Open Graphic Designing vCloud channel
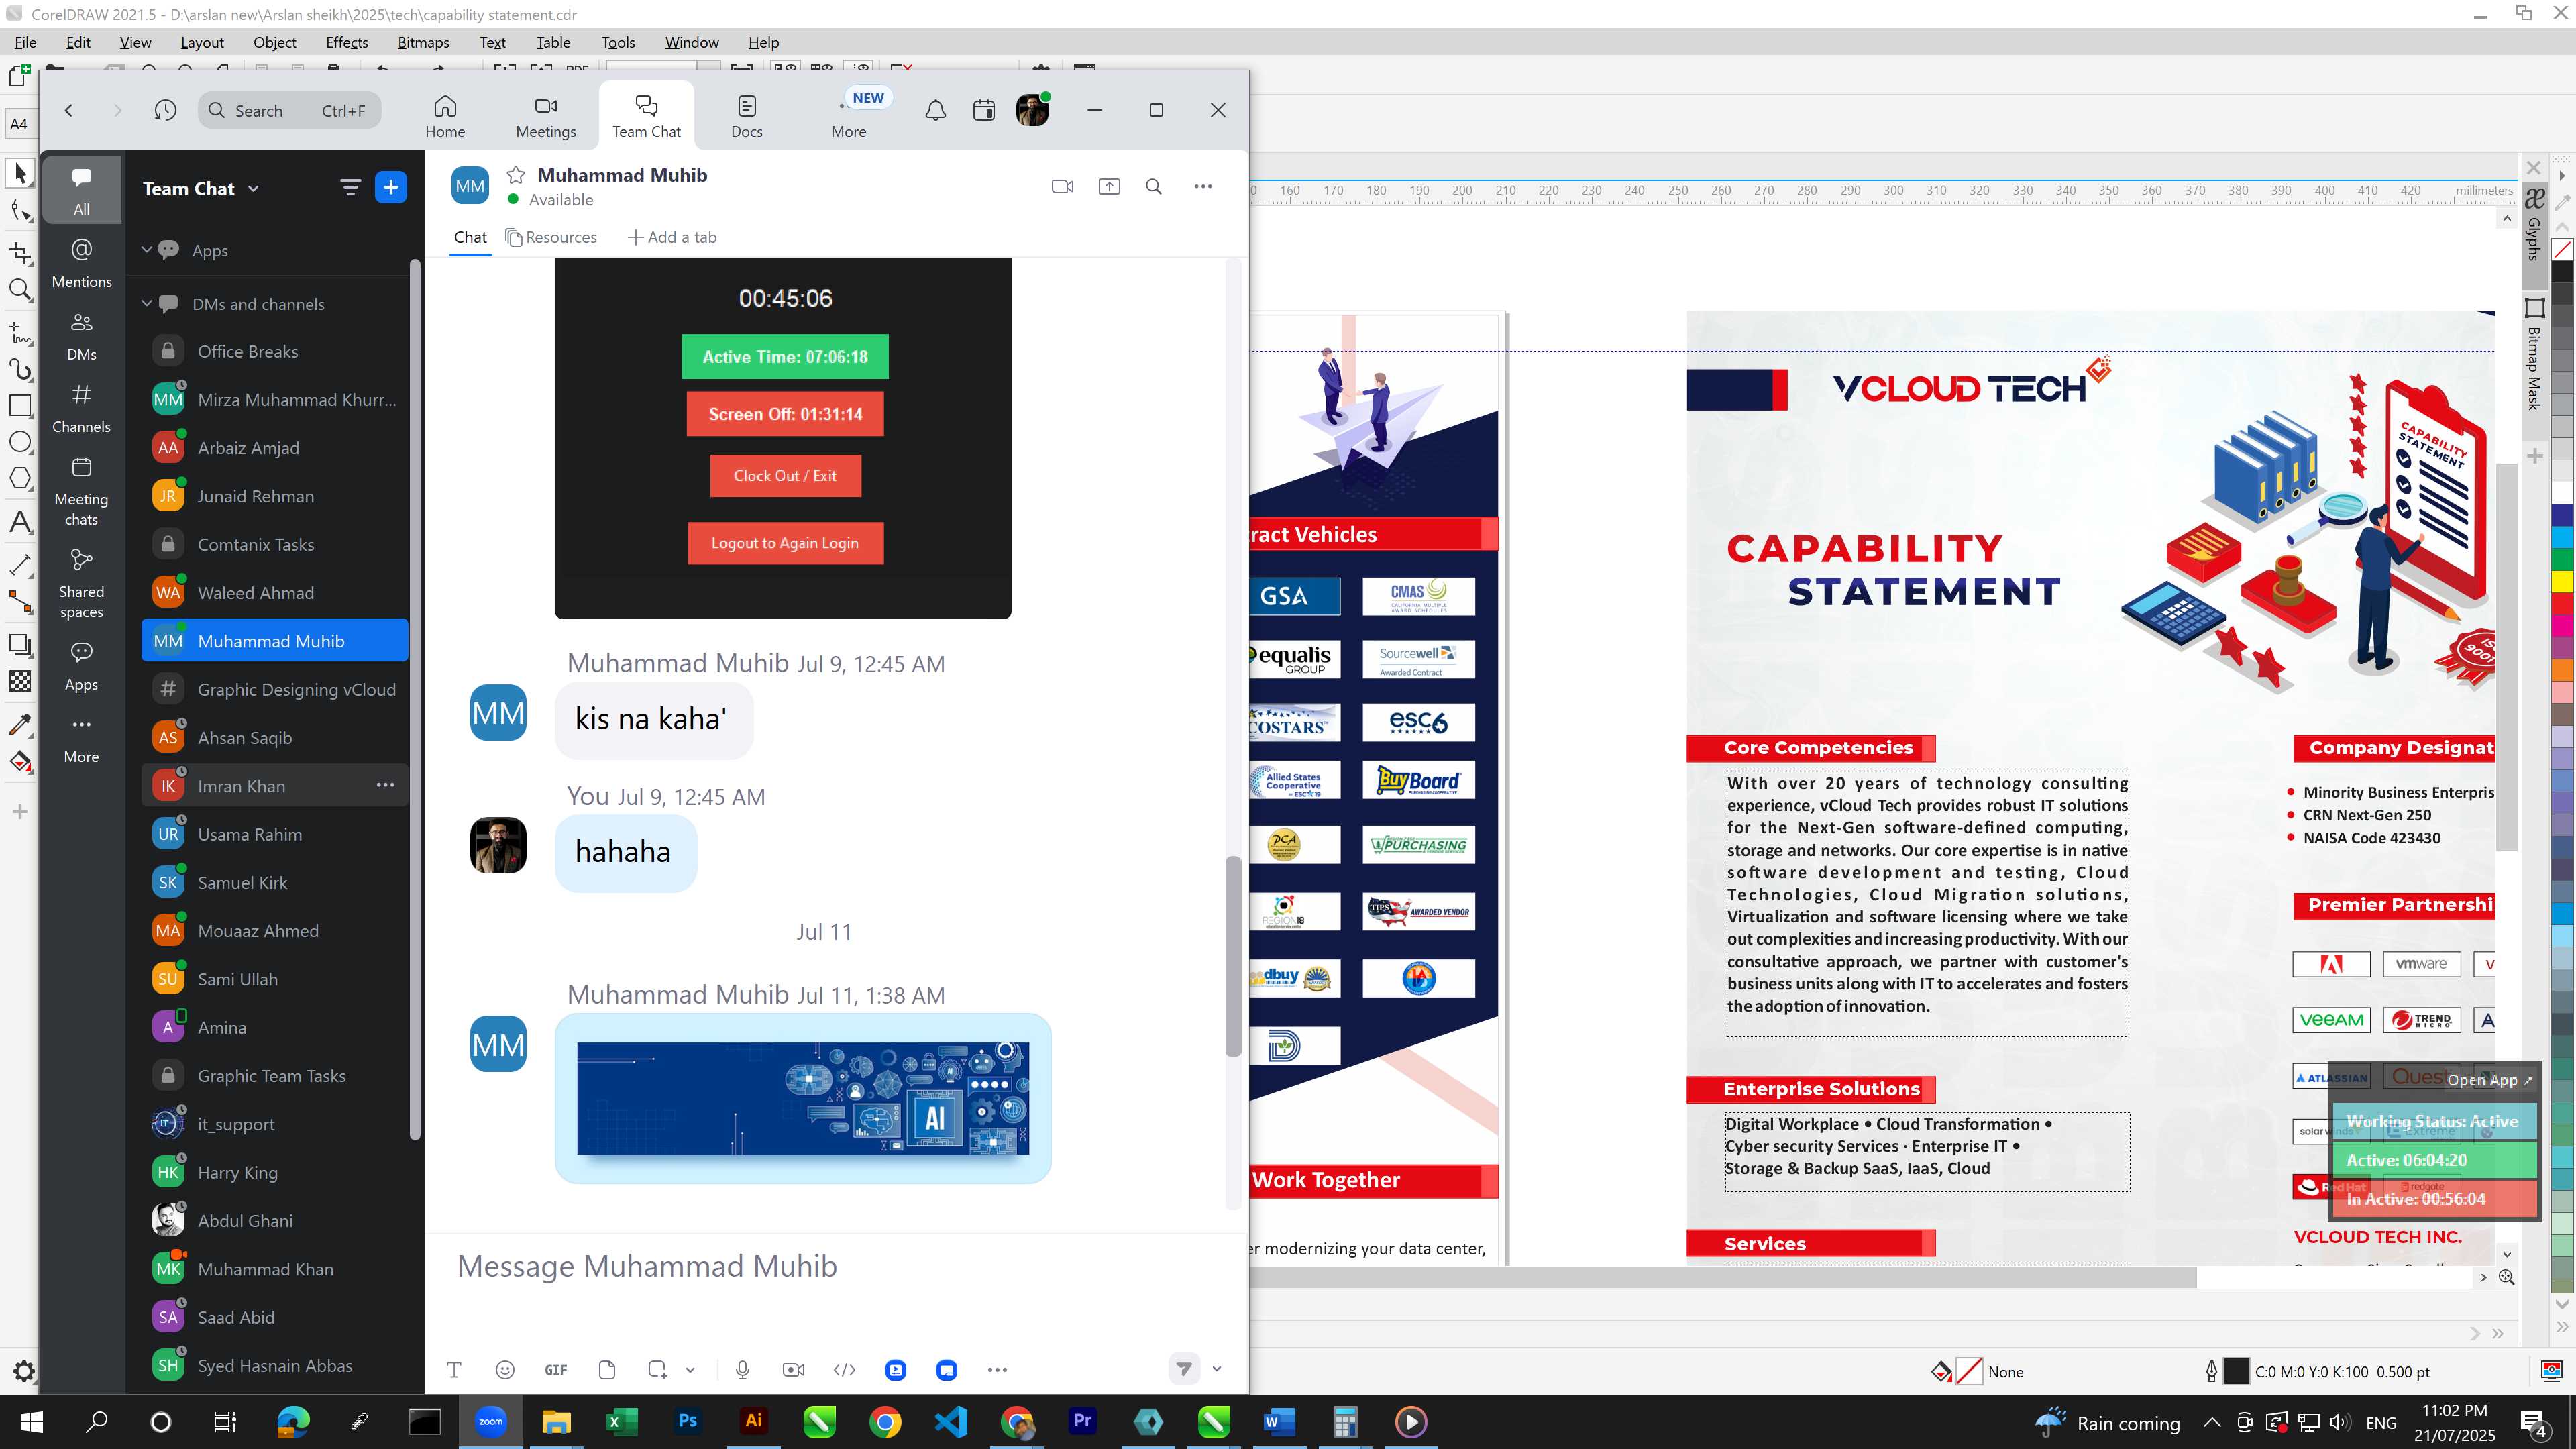Screen dimensions: 2576x1449 click(275, 689)
